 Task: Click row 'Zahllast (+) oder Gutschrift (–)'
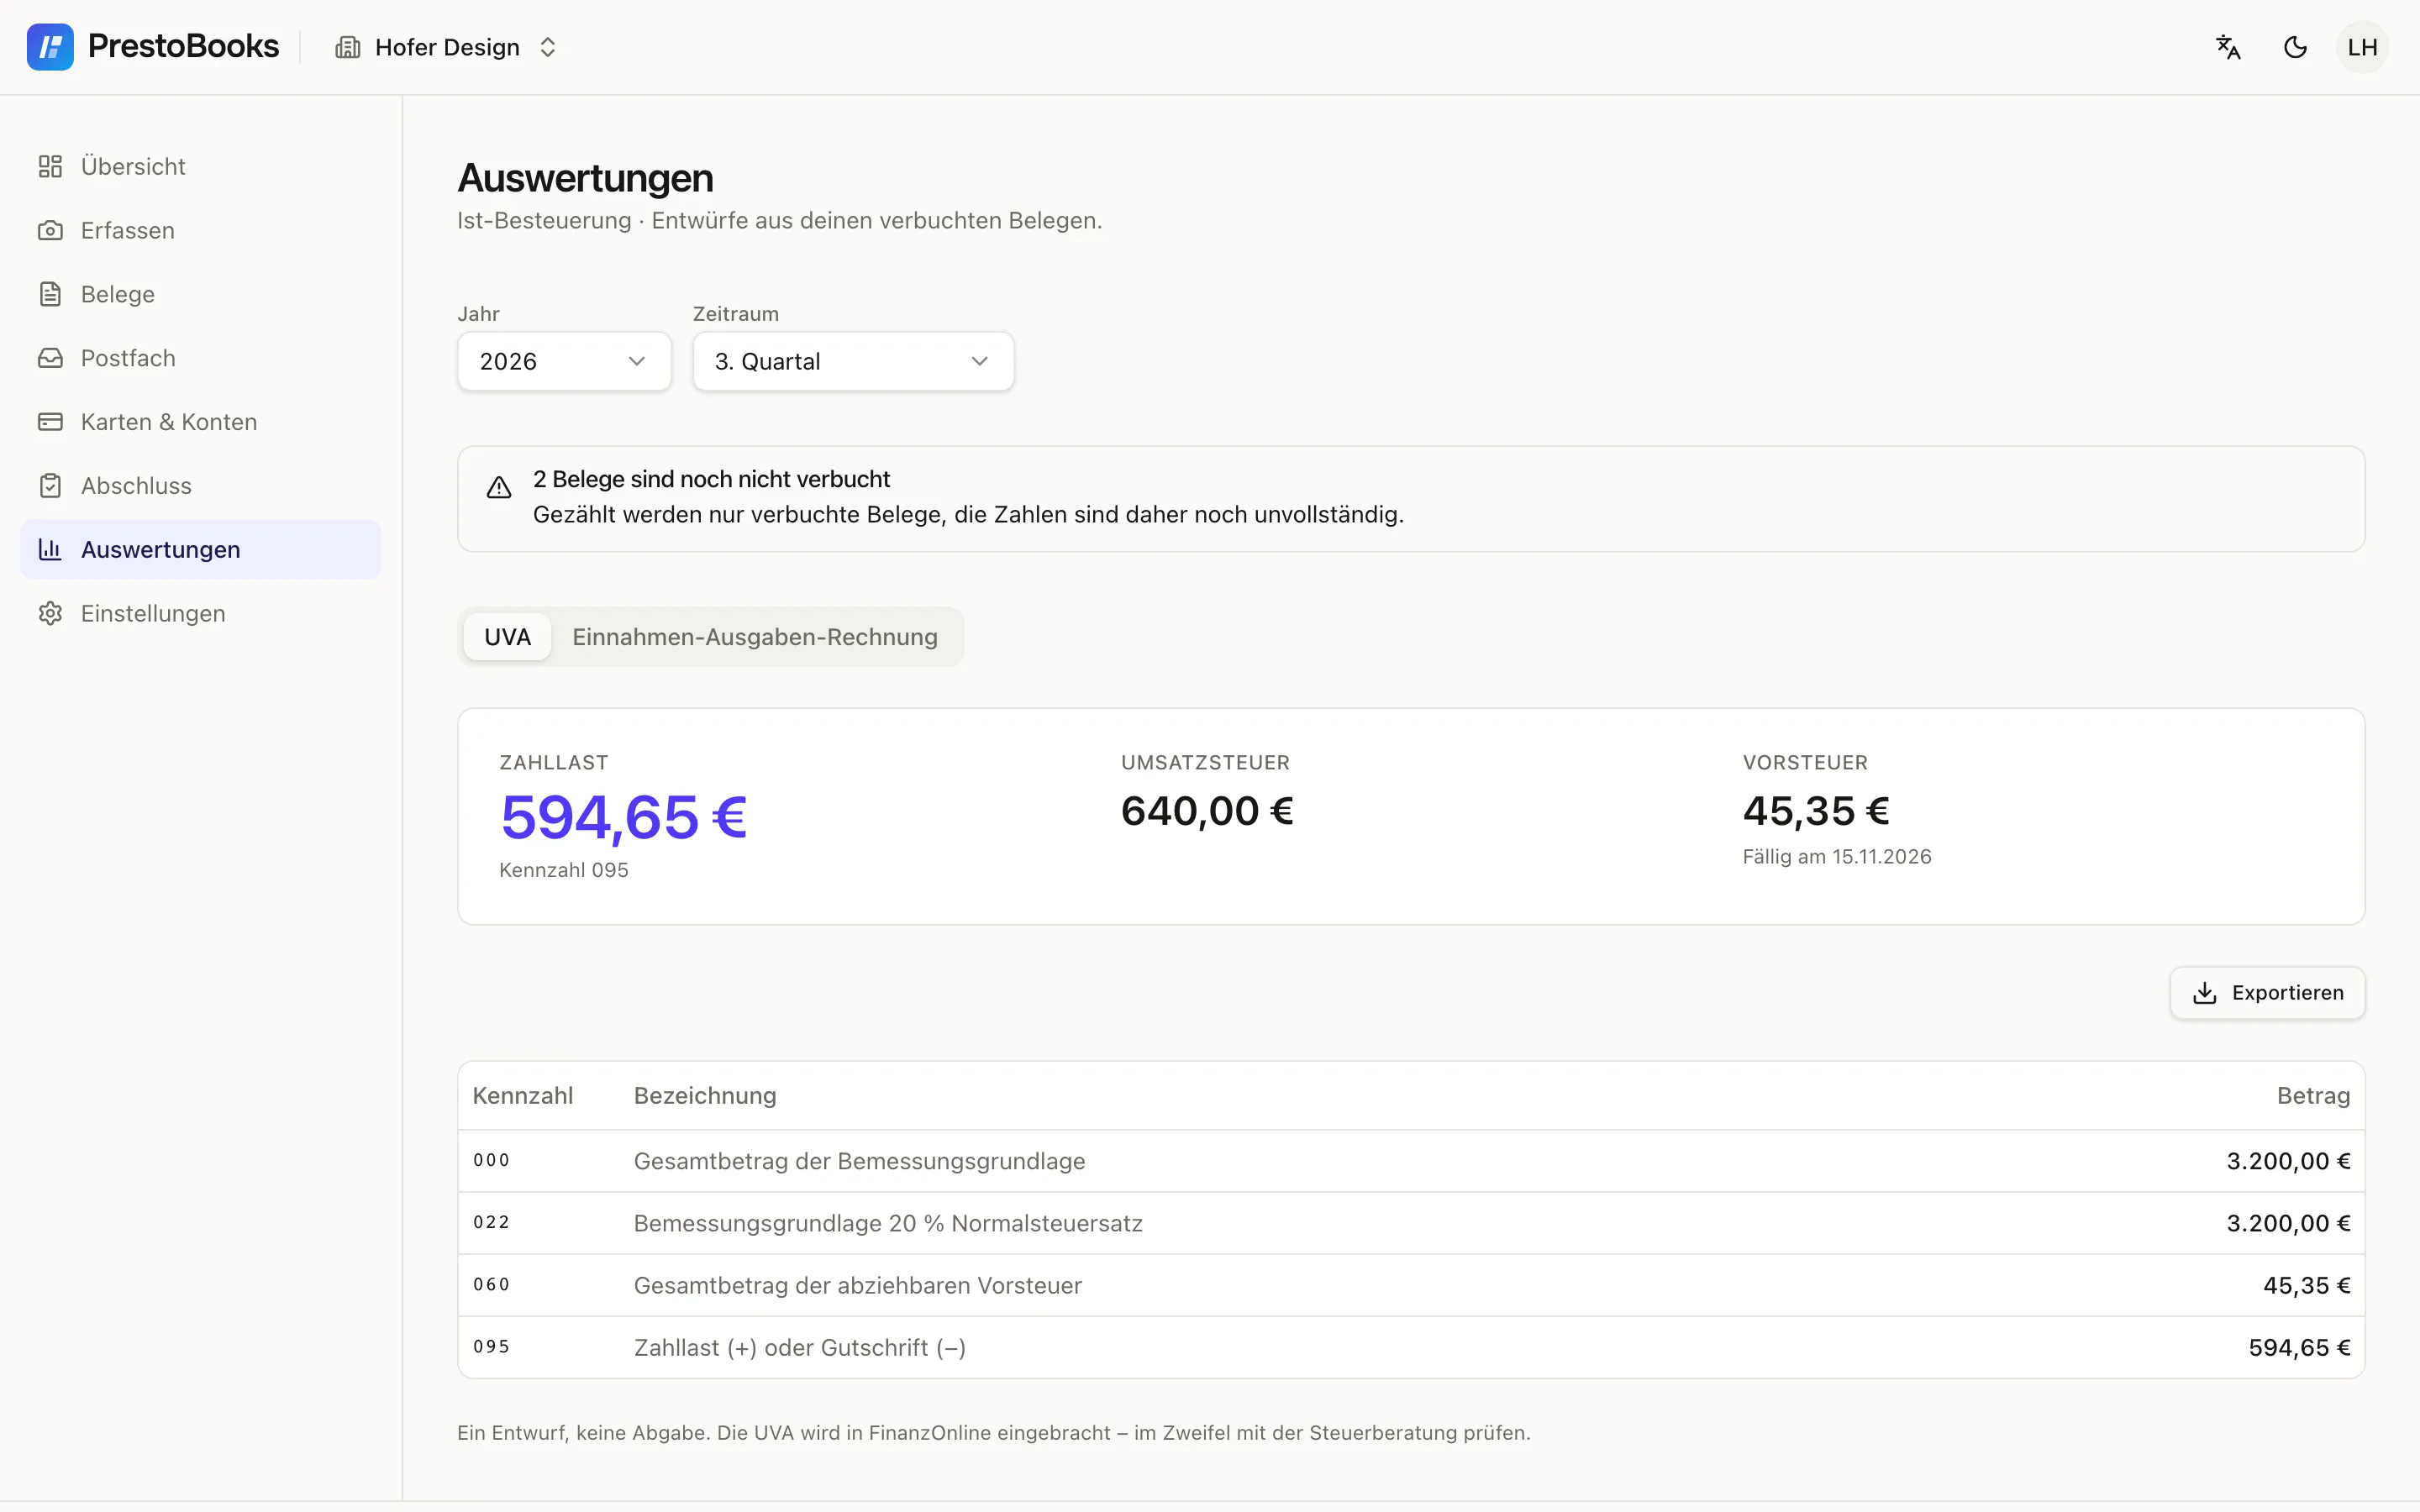1411,1347
